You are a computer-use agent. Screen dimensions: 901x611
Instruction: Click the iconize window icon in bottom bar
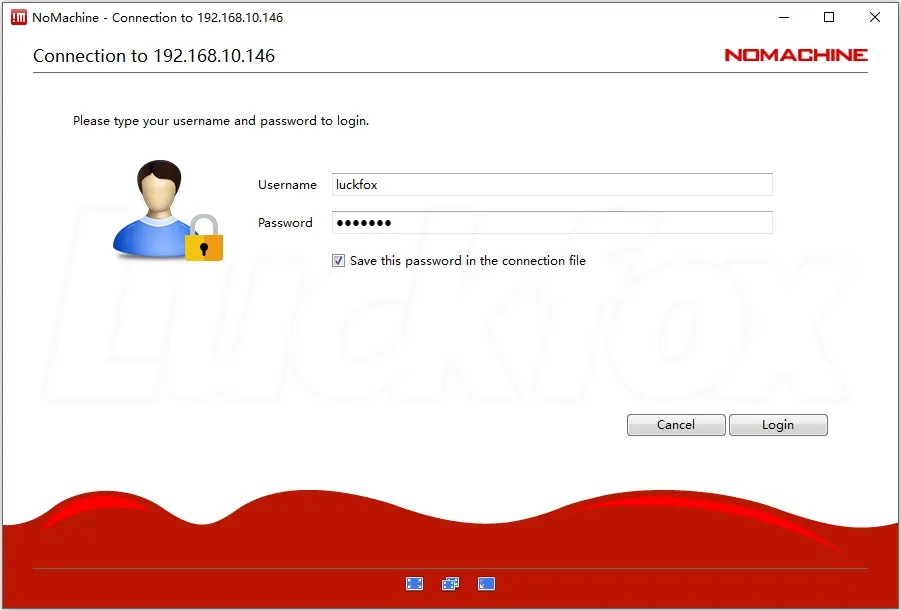(x=486, y=584)
